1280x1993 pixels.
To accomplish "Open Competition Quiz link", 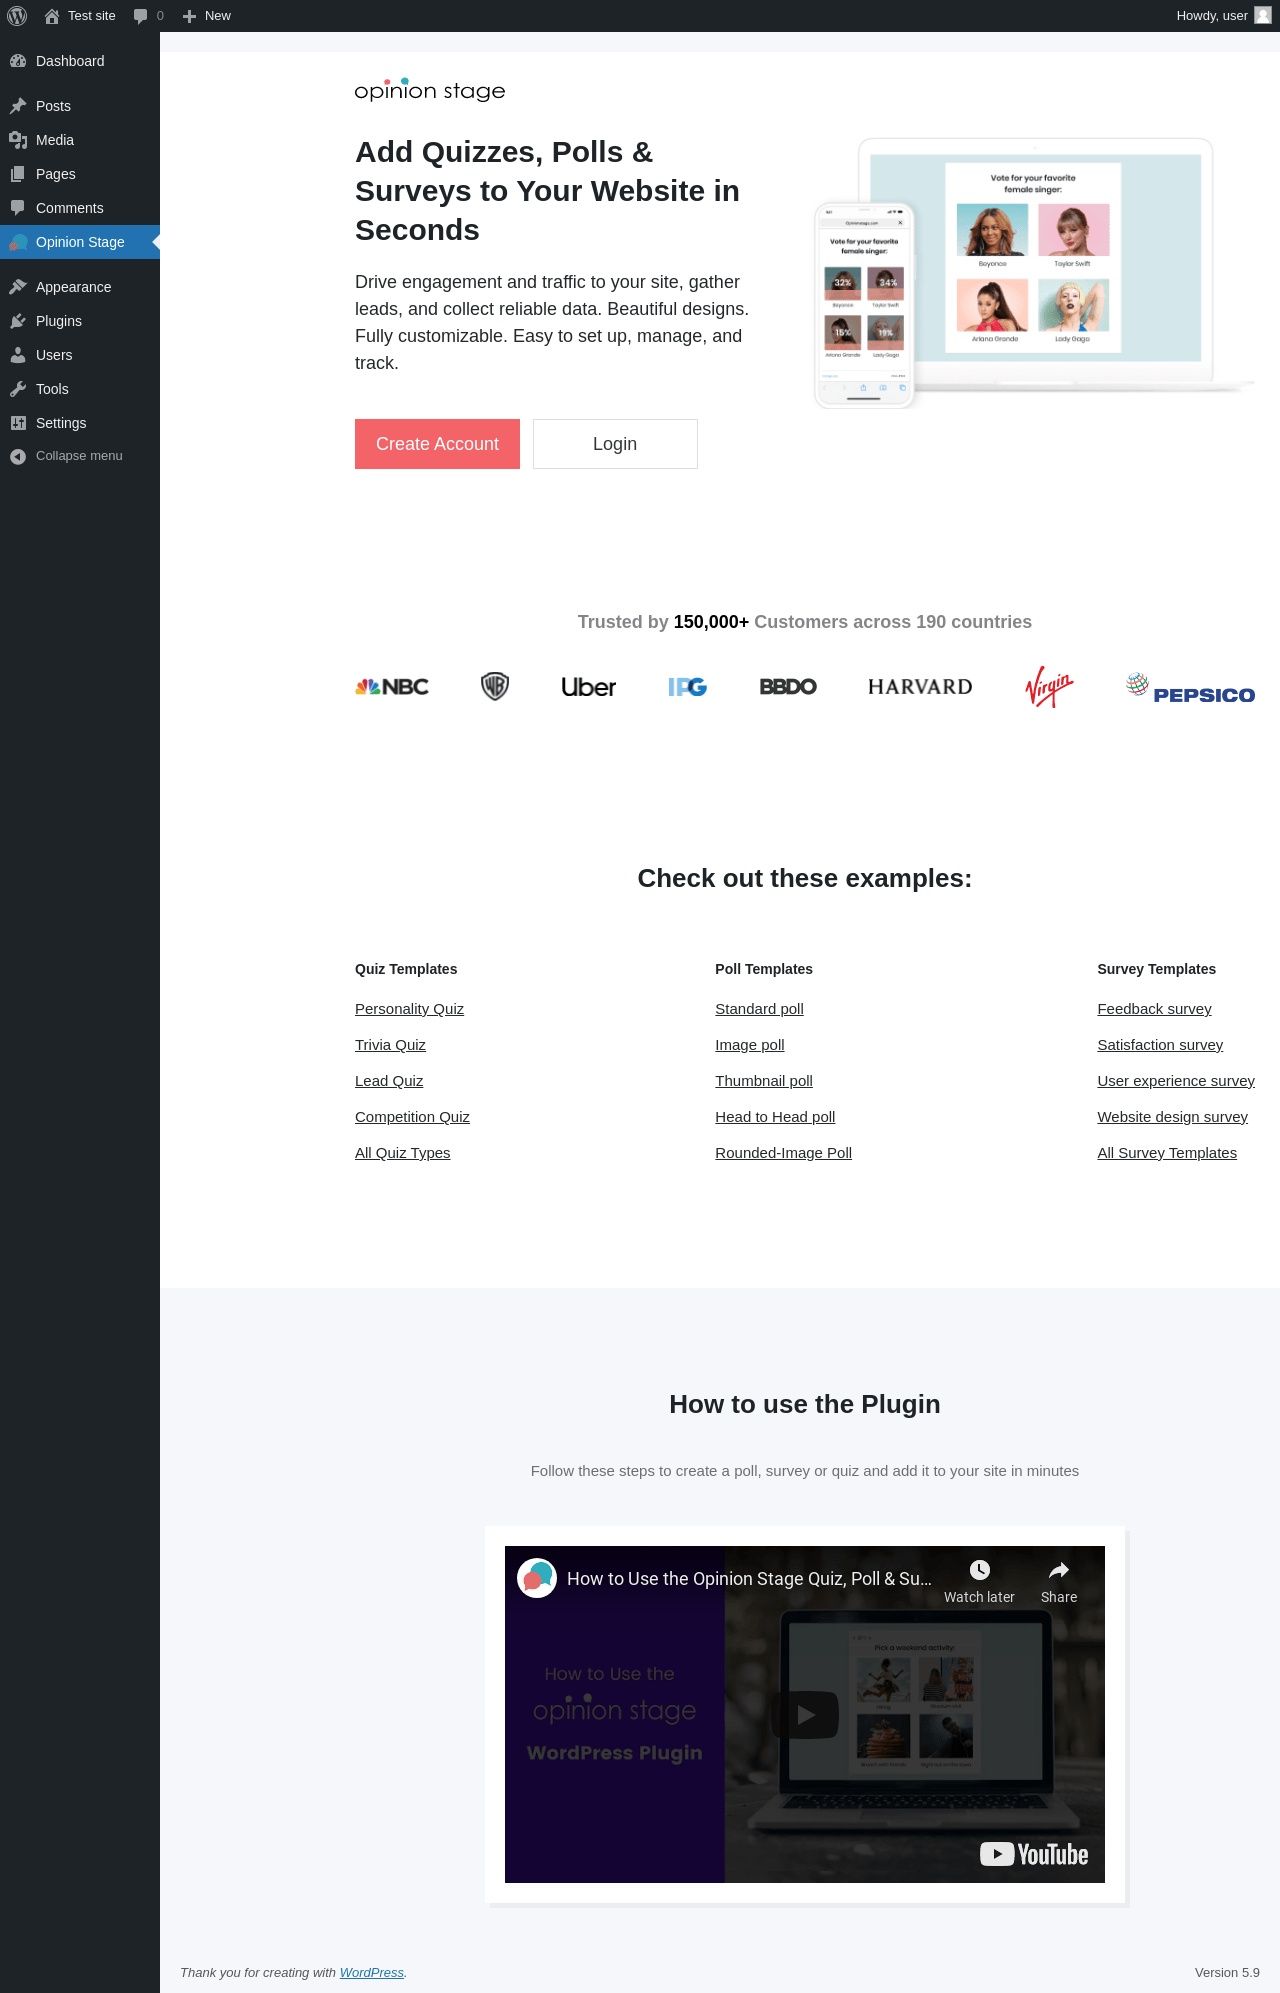I will pos(412,1117).
